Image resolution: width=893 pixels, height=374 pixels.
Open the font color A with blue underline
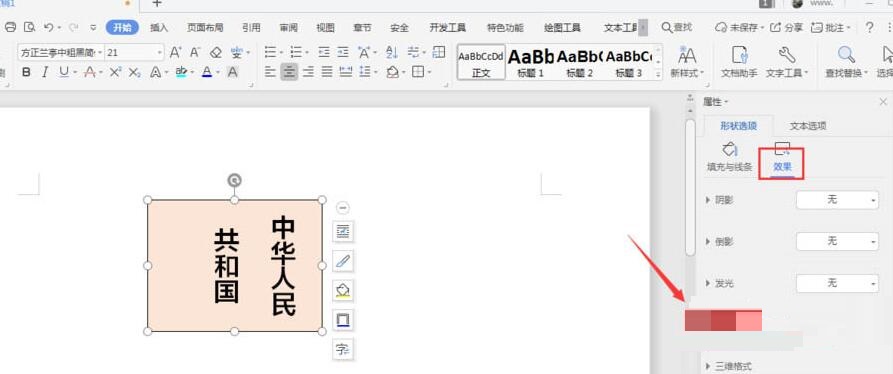point(207,72)
